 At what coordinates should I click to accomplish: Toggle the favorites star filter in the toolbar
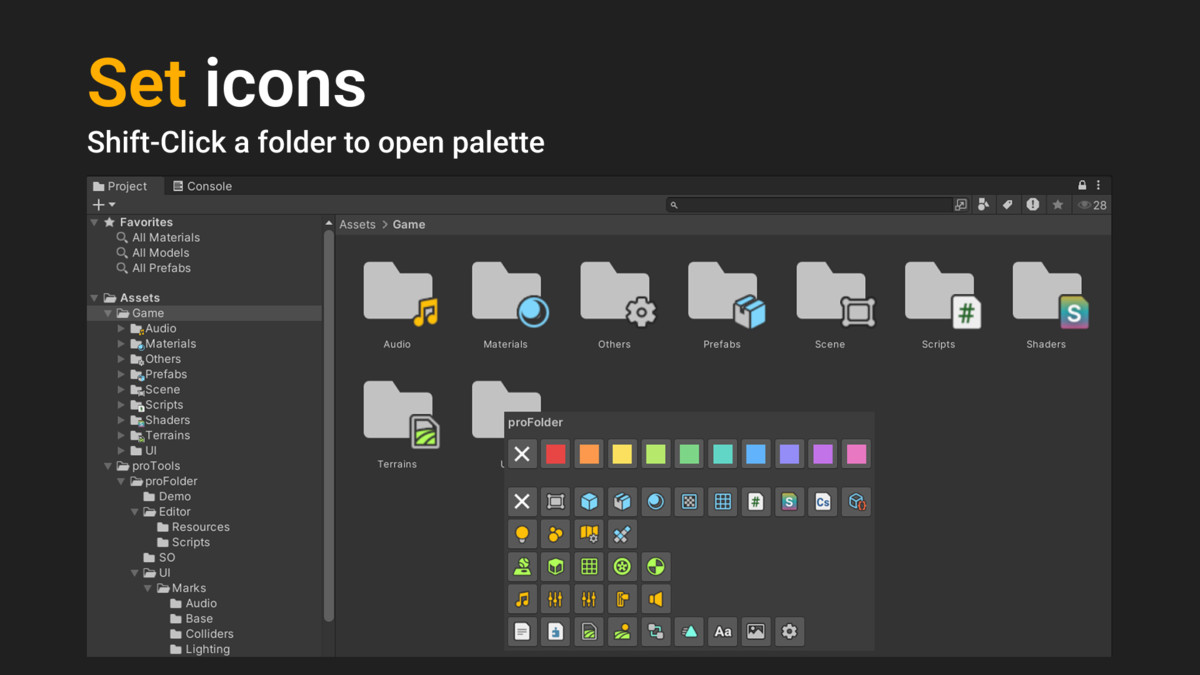(x=1057, y=204)
